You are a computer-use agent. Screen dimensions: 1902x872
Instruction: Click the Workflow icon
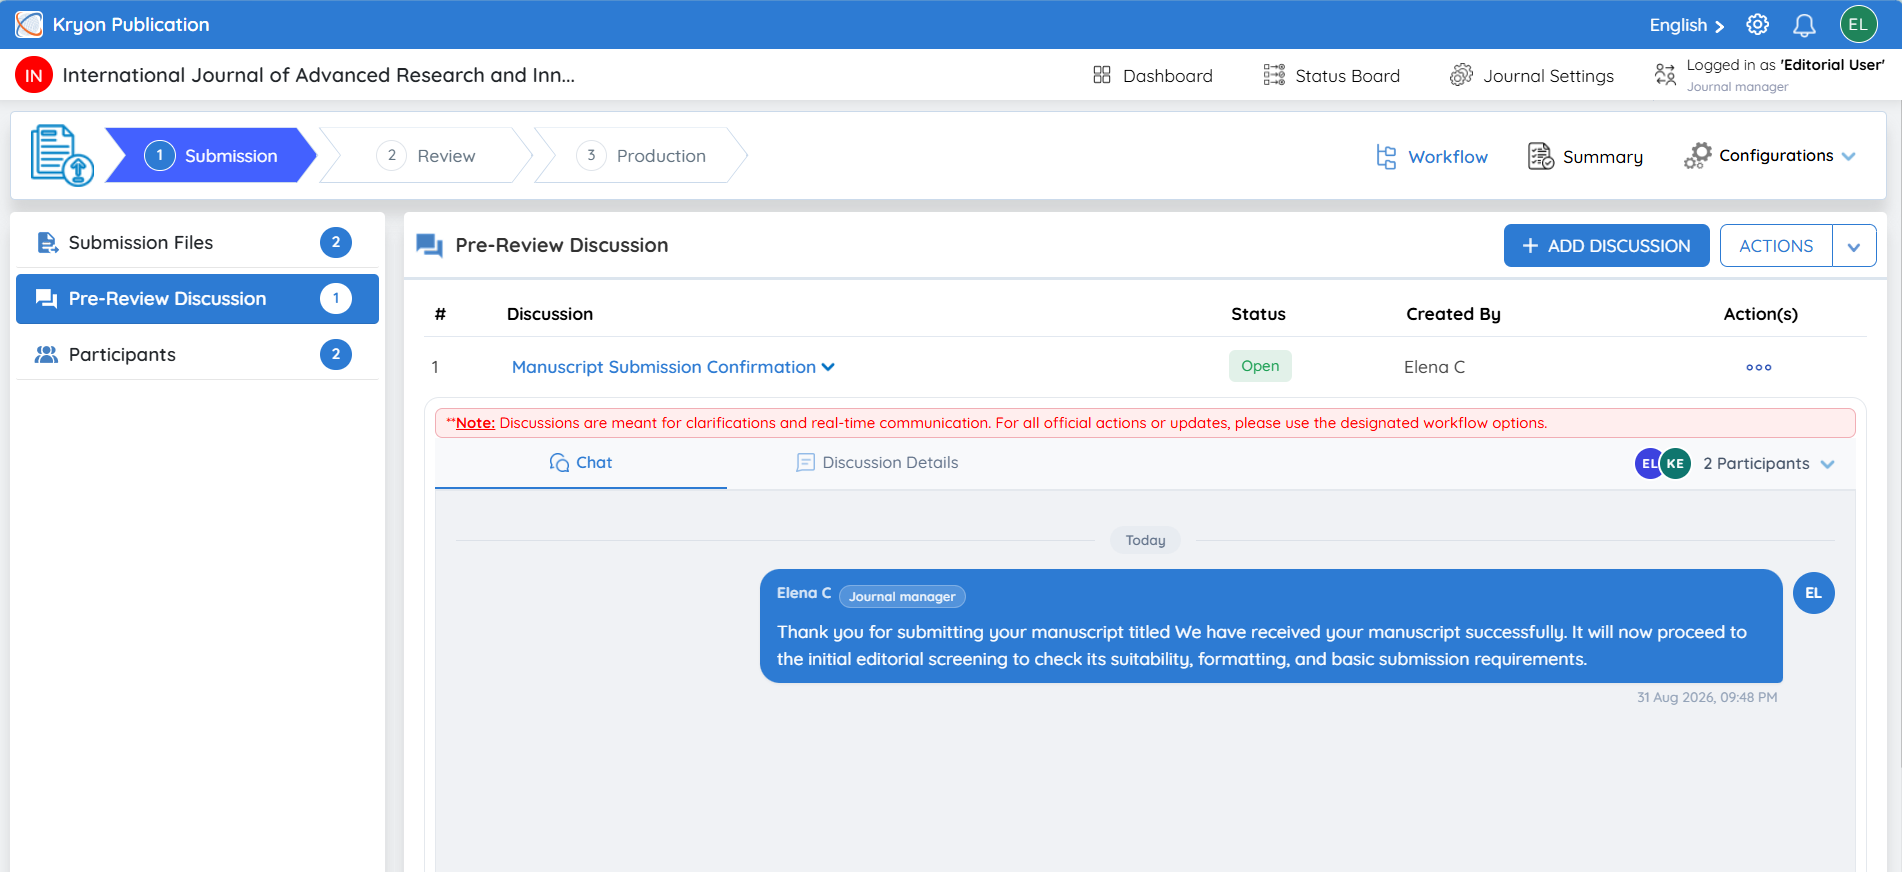pos(1386,157)
